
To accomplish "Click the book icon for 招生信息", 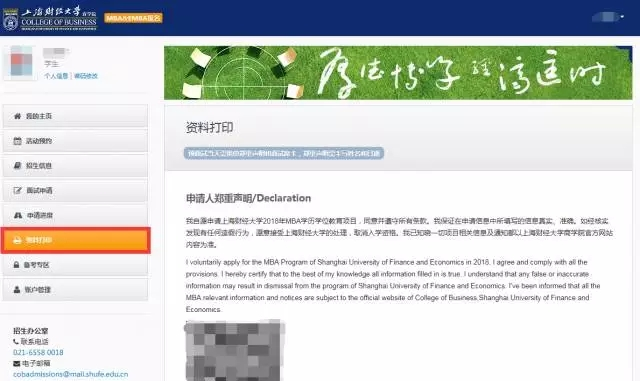I will coord(17,165).
